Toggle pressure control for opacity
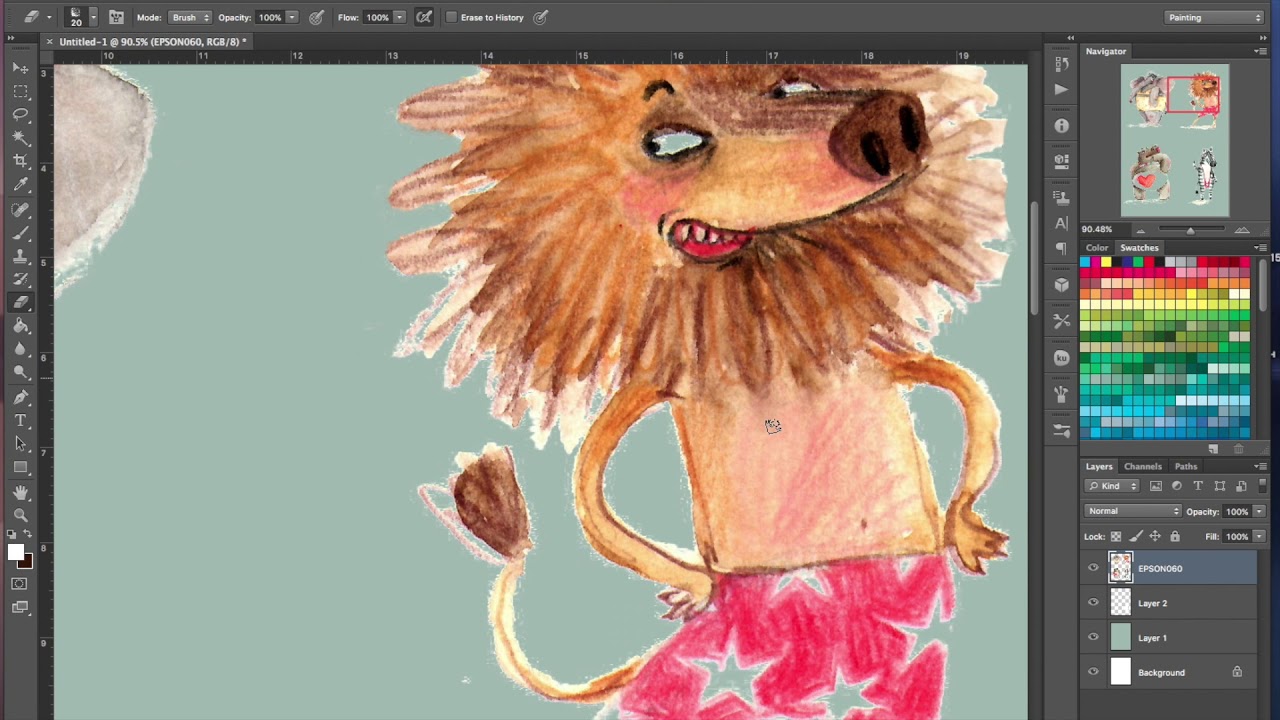This screenshot has height=720, width=1280. pos(317,17)
